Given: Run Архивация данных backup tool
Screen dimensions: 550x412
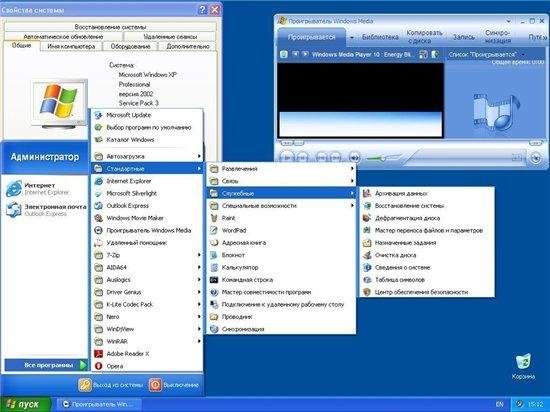Looking at the screenshot, I should (x=427, y=193).
